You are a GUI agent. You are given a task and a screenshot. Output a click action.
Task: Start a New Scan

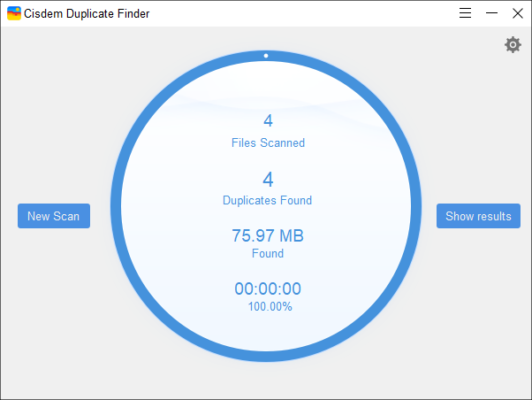[54, 216]
